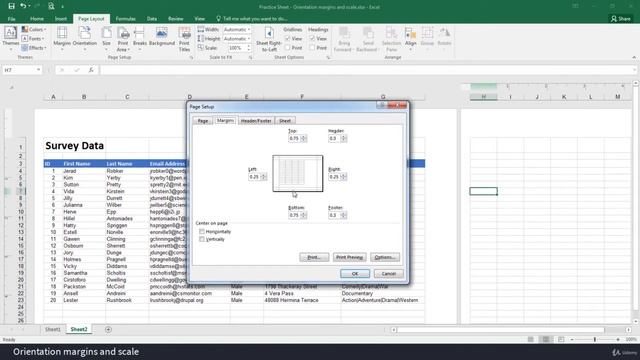This screenshot has height=360, width=640.
Task: Click the Align icon in Arrange group
Action: tap(410, 33)
